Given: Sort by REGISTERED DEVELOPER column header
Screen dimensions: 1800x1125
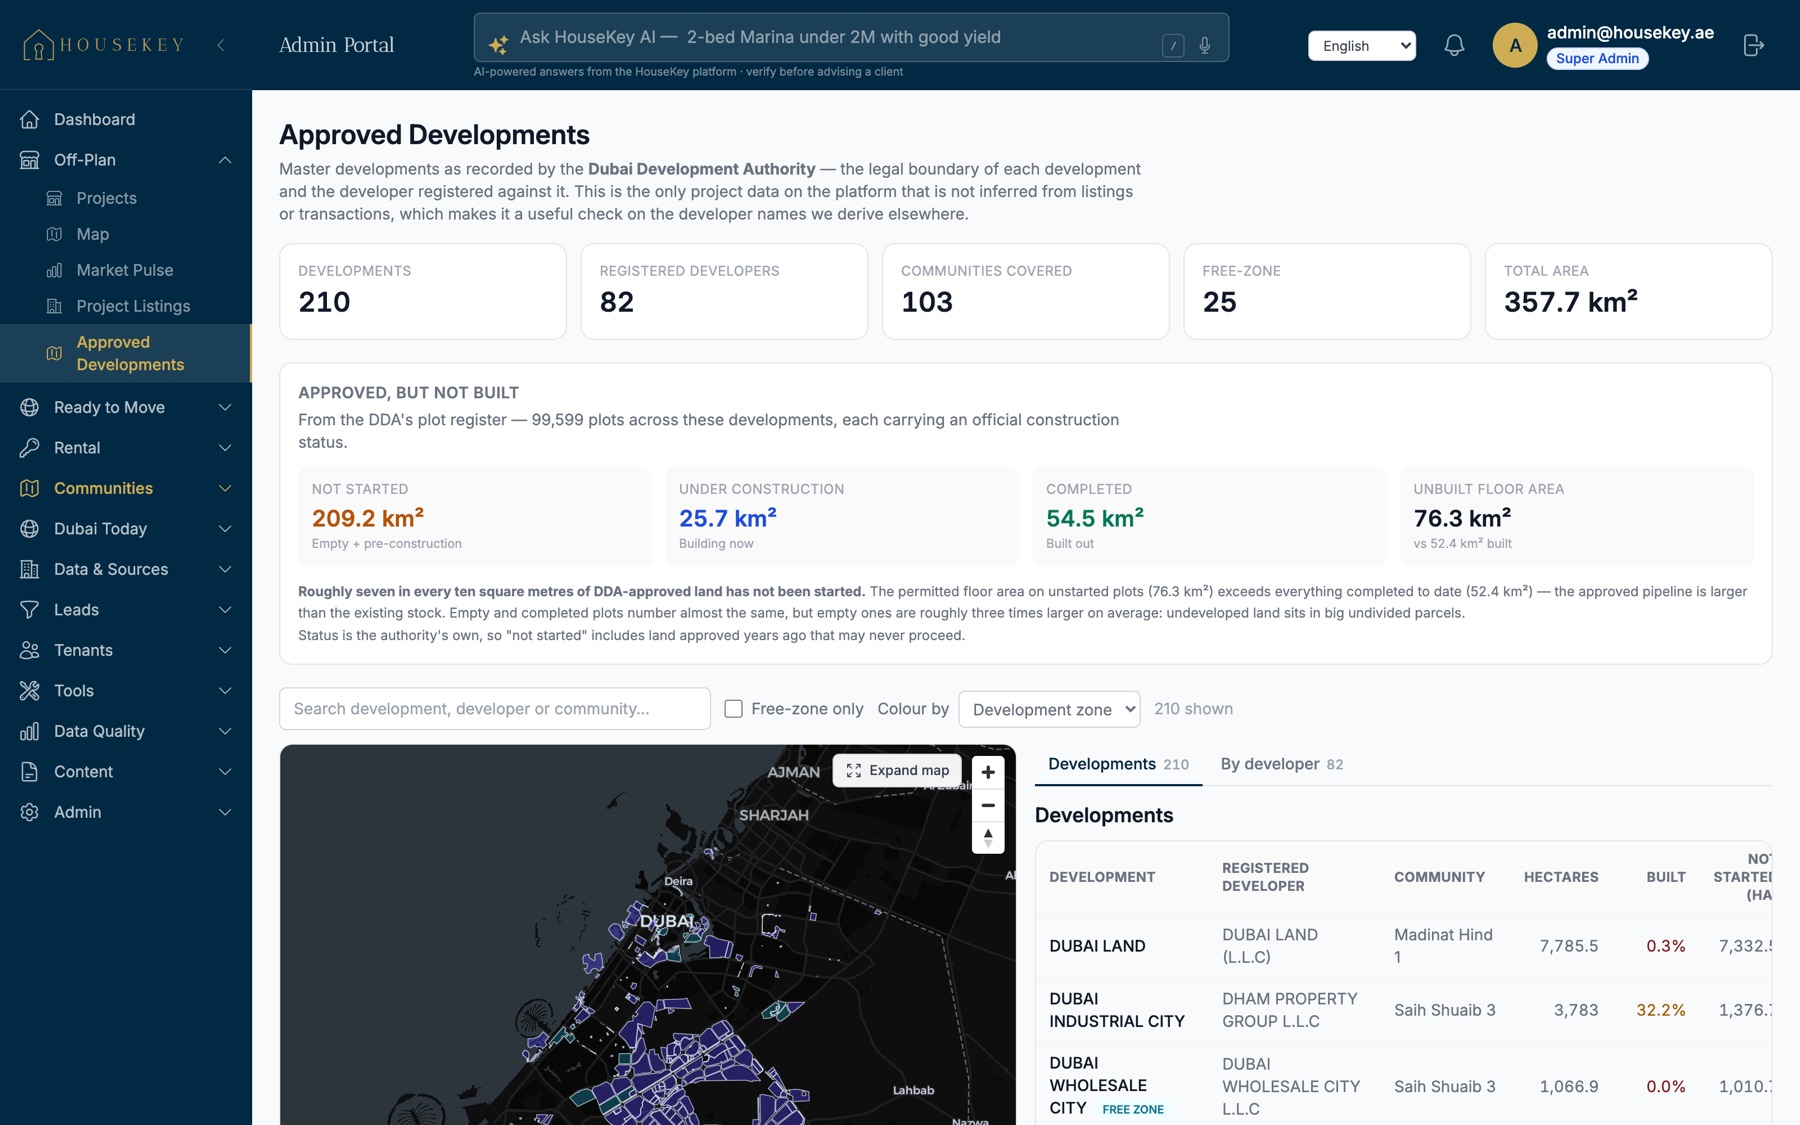Looking at the screenshot, I should [x=1265, y=877].
